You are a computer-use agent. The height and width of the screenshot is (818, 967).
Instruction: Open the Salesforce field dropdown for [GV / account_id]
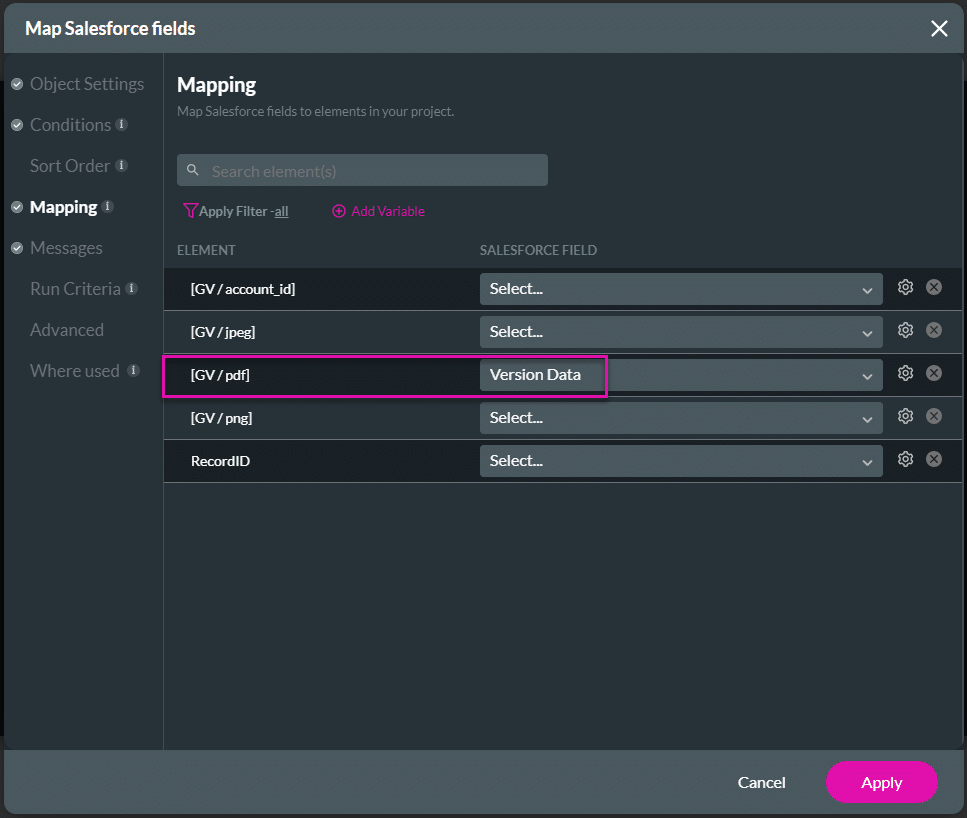point(680,287)
